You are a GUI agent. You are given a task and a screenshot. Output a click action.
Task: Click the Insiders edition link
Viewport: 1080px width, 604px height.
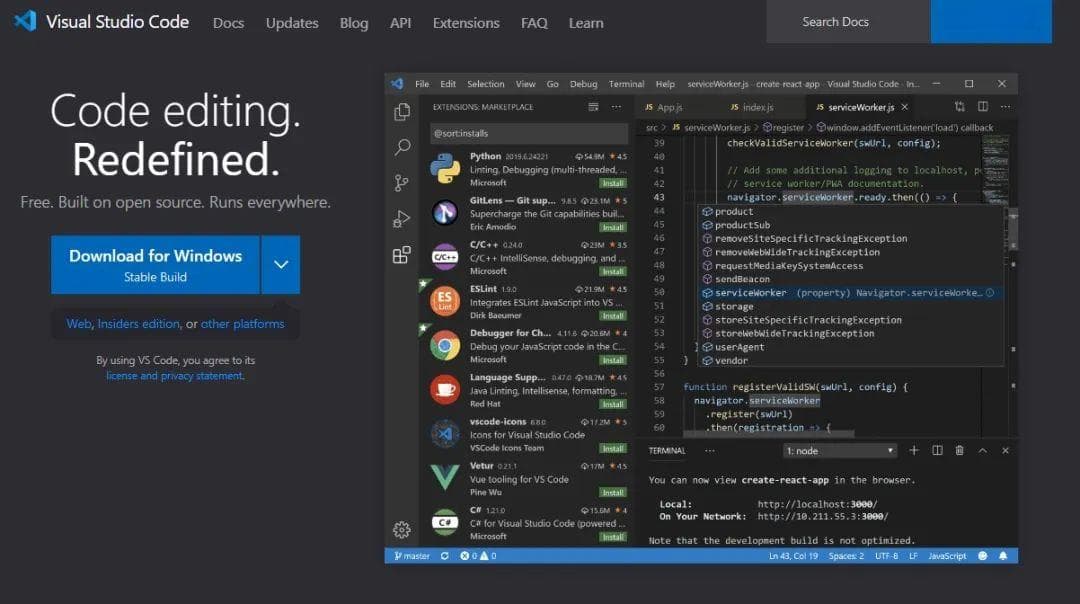pos(138,324)
